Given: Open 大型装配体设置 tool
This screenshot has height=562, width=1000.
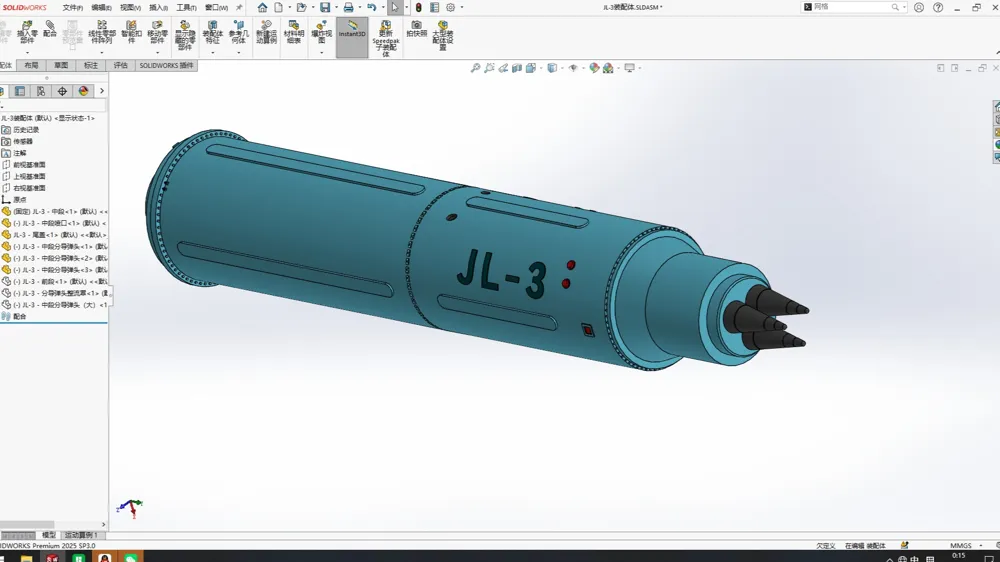Looking at the screenshot, I should point(443,35).
